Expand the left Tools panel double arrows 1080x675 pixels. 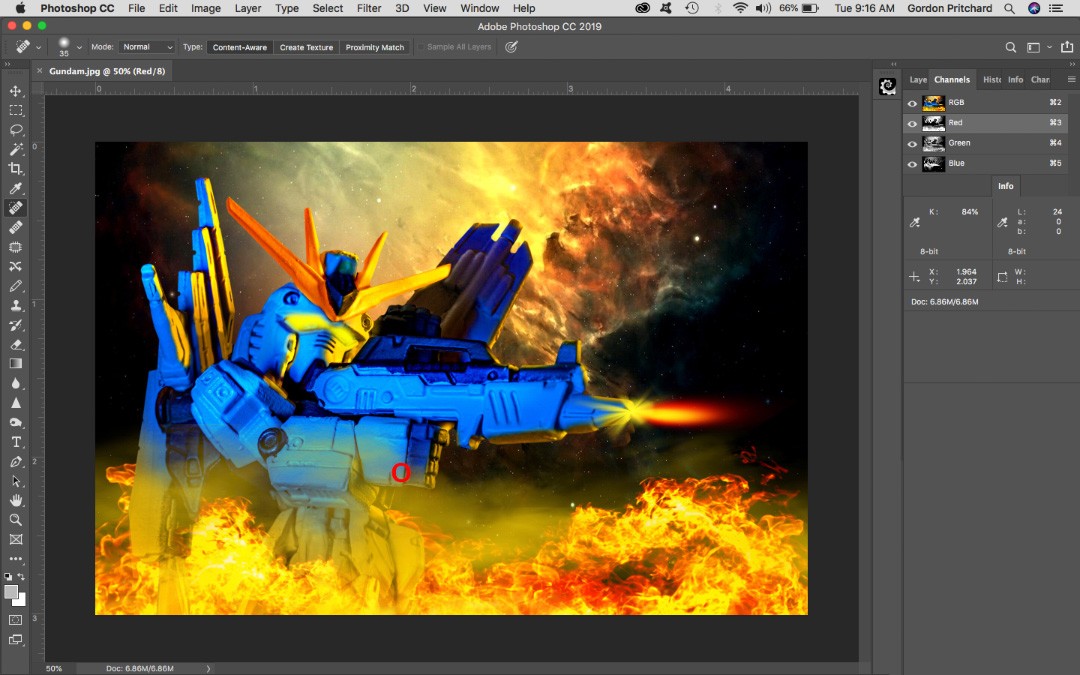pyautogui.click(x=7, y=64)
